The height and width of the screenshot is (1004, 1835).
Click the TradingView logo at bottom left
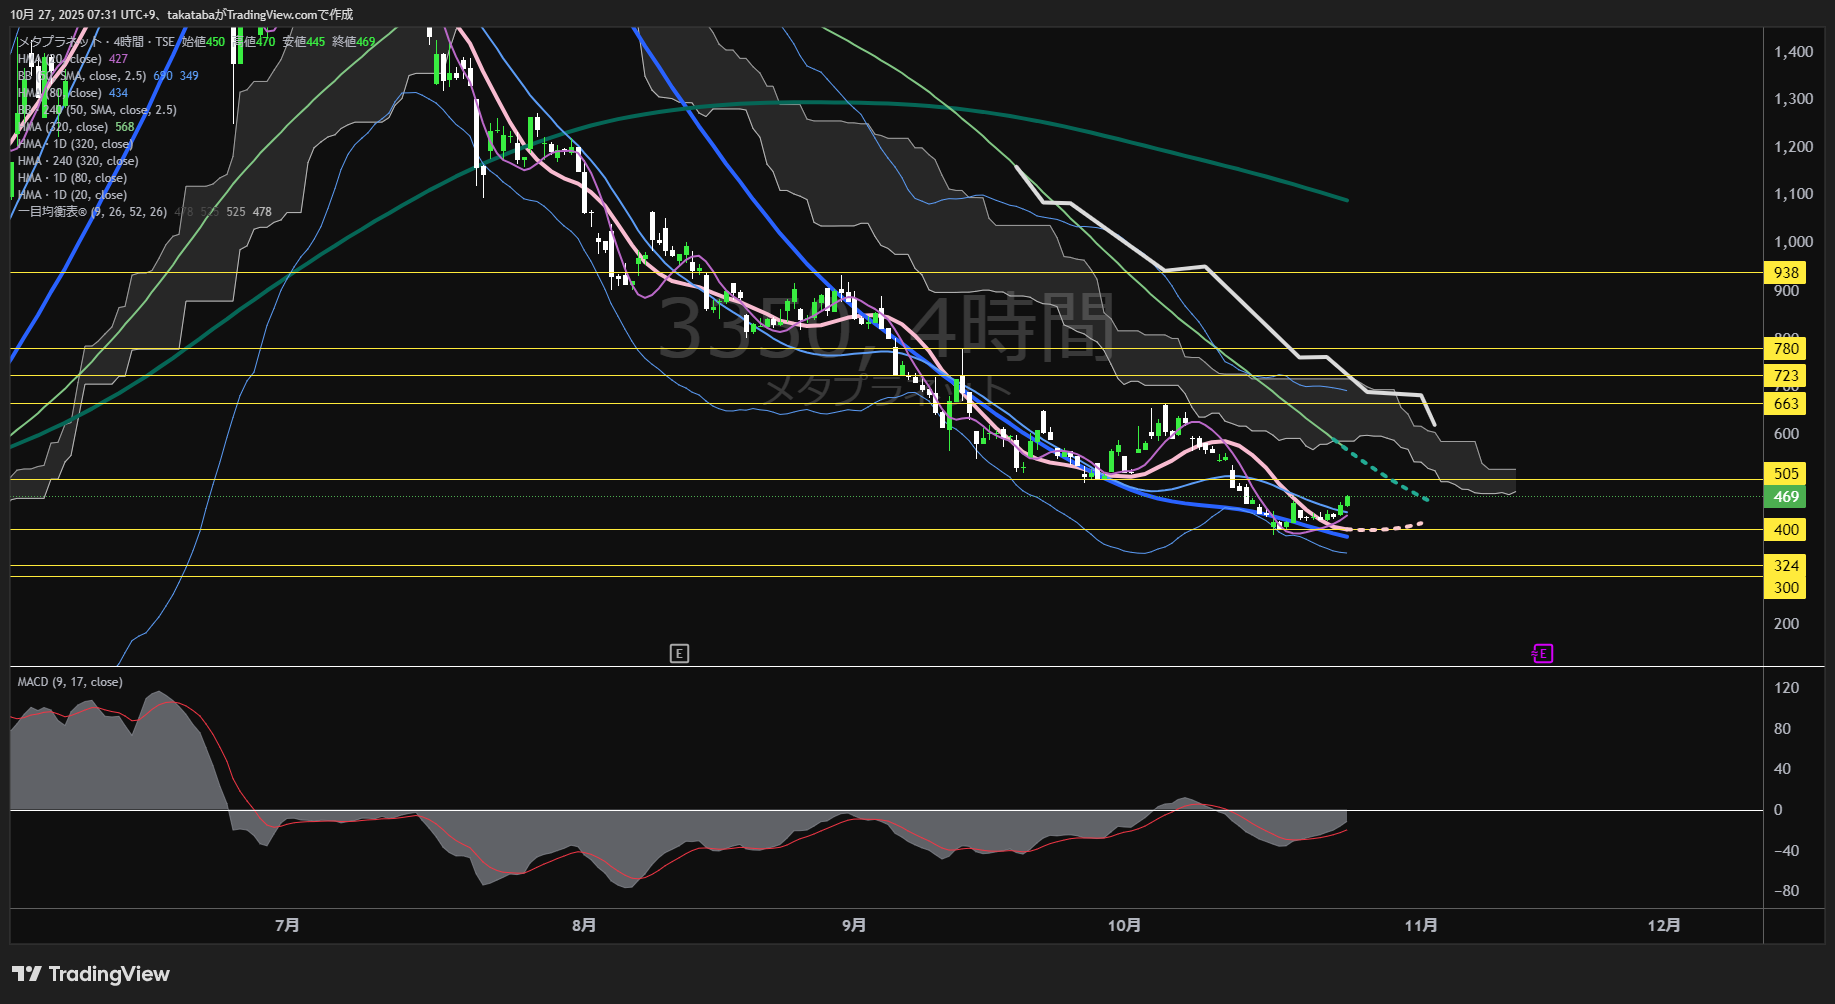[91, 974]
